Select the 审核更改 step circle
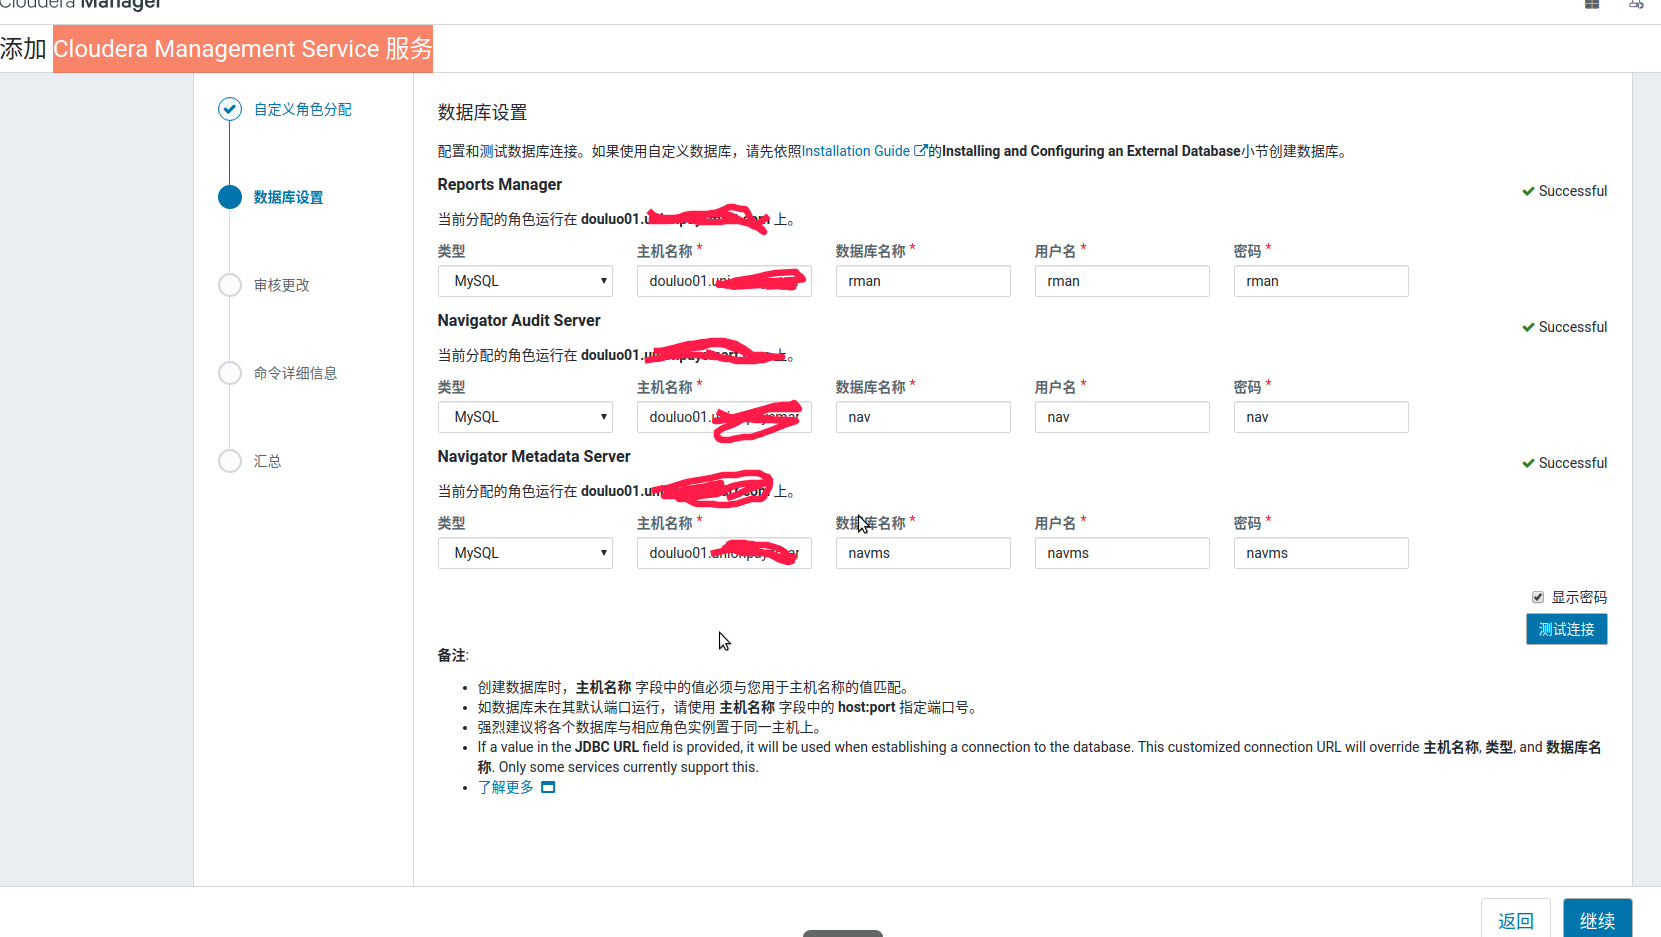The width and height of the screenshot is (1661, 937). point(230,285)
